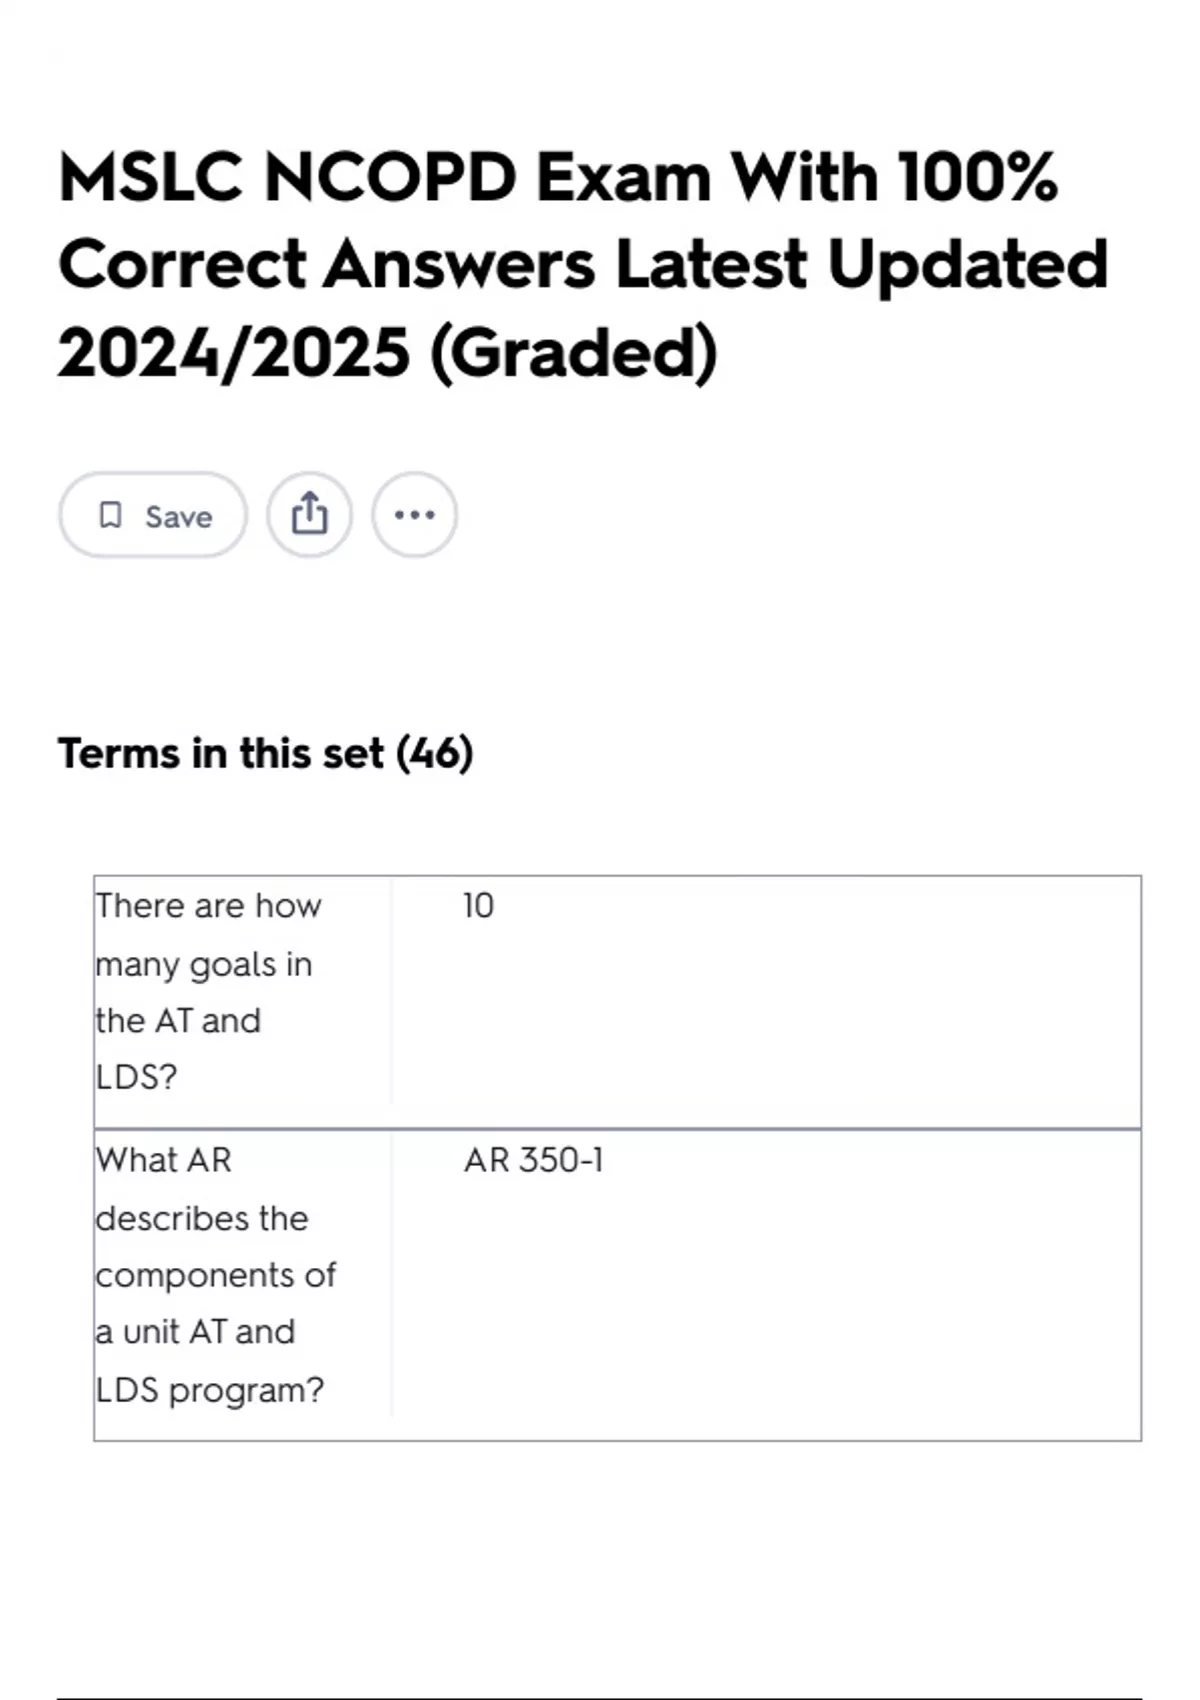The image size is (1200, 1700).
Task: Click the "Correct Answers Latest Updated" title line
Action: tap(583, 265)
